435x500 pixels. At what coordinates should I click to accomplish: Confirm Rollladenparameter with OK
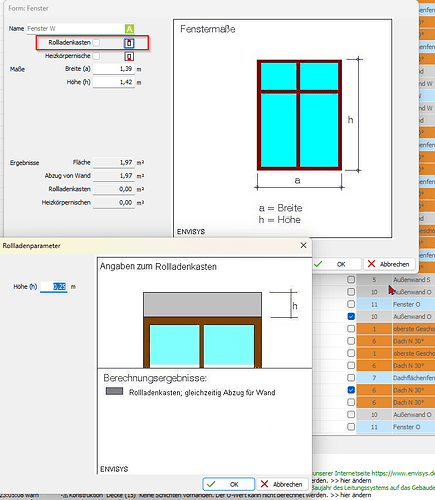[229, 484]
